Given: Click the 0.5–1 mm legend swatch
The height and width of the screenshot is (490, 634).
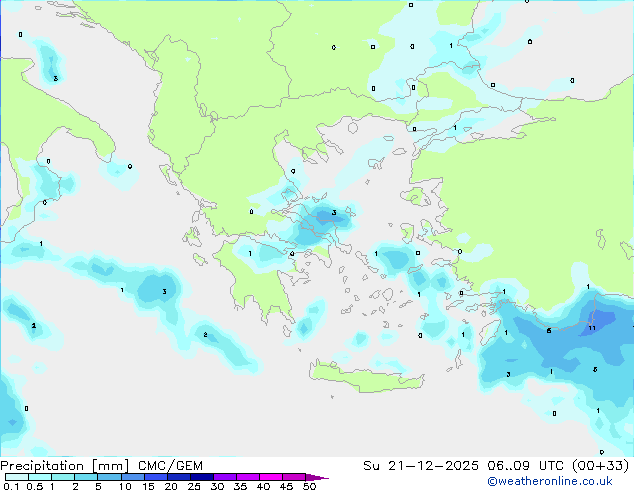Looking at the screenshot, I should [x=40, y=477].
